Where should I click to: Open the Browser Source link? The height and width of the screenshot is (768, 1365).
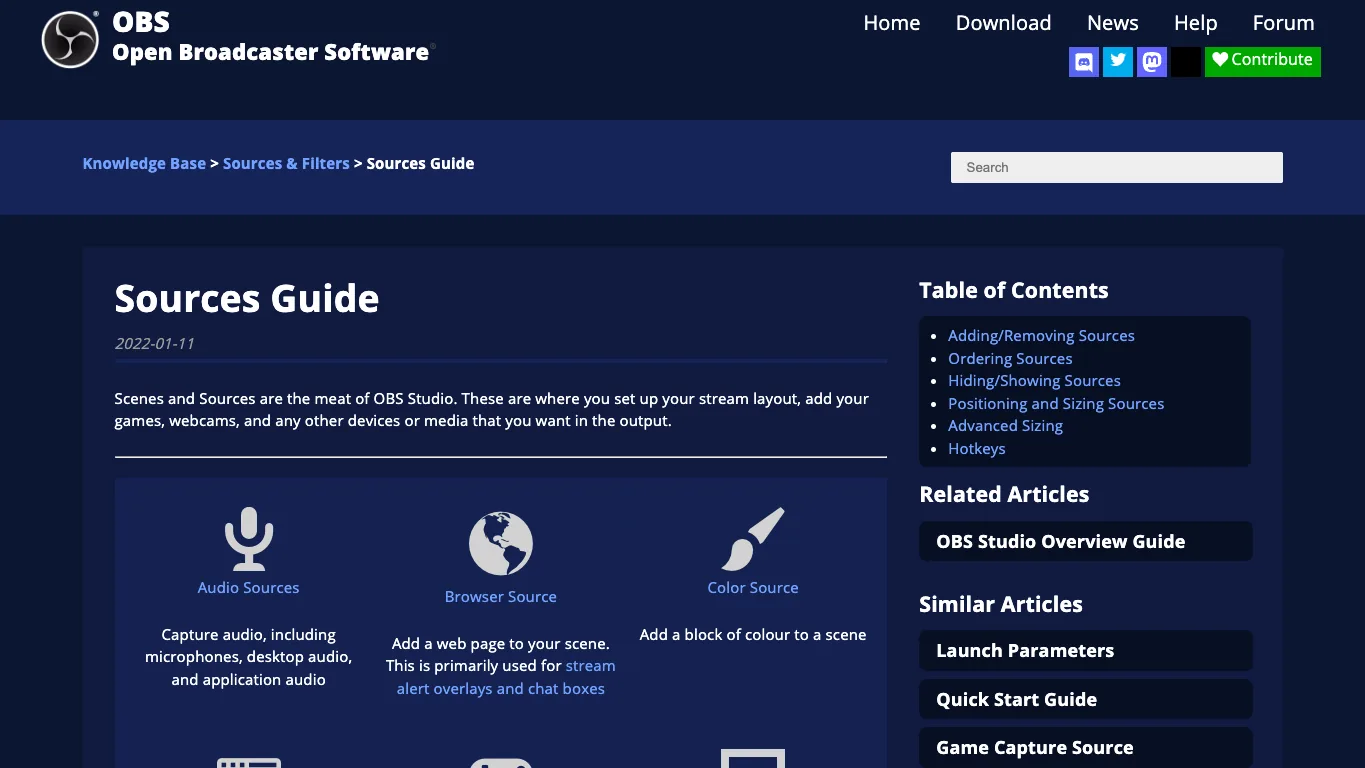pyautogui.click(x=501, y=597)
